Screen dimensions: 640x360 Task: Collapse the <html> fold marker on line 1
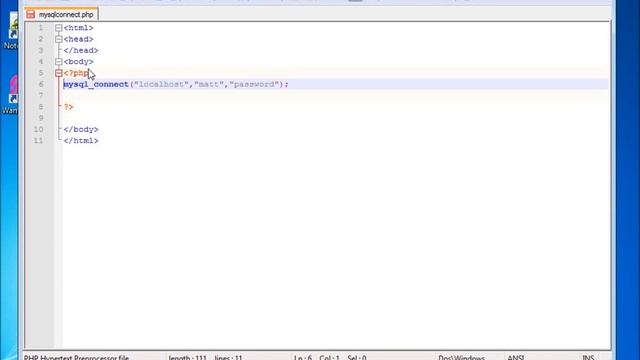[x=58, y=28]
